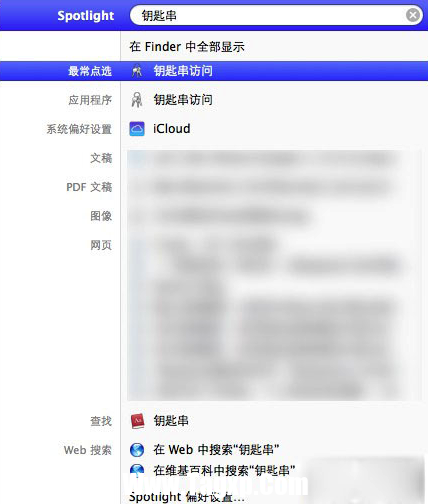Open 钥匙串访问 text under 应用程序
The image size is (428, 504).
[x=183, y=100]
